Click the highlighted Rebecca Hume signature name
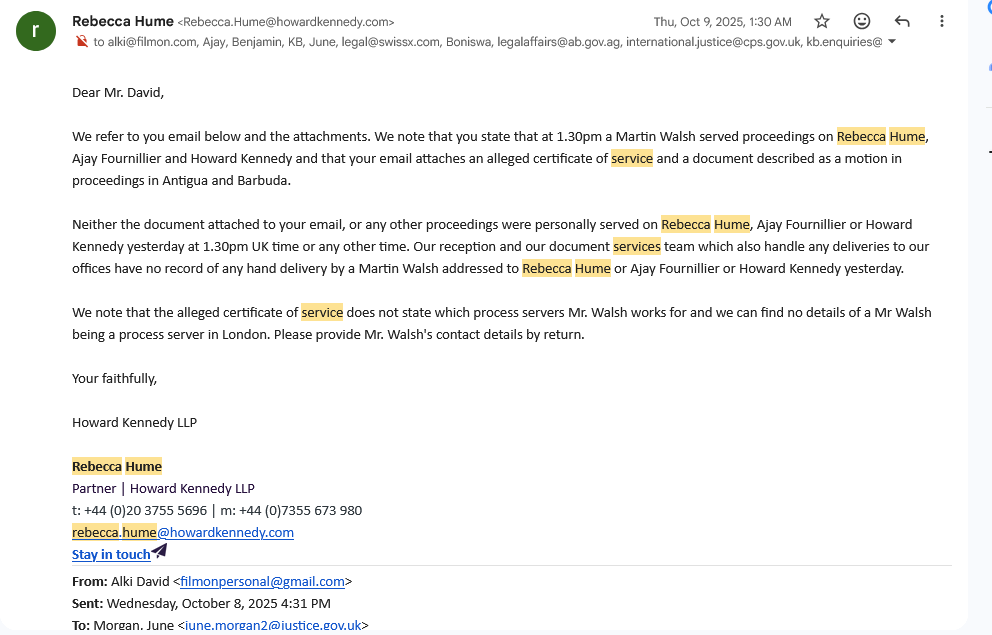Screen dimensions: 992x635 (117, 466)
